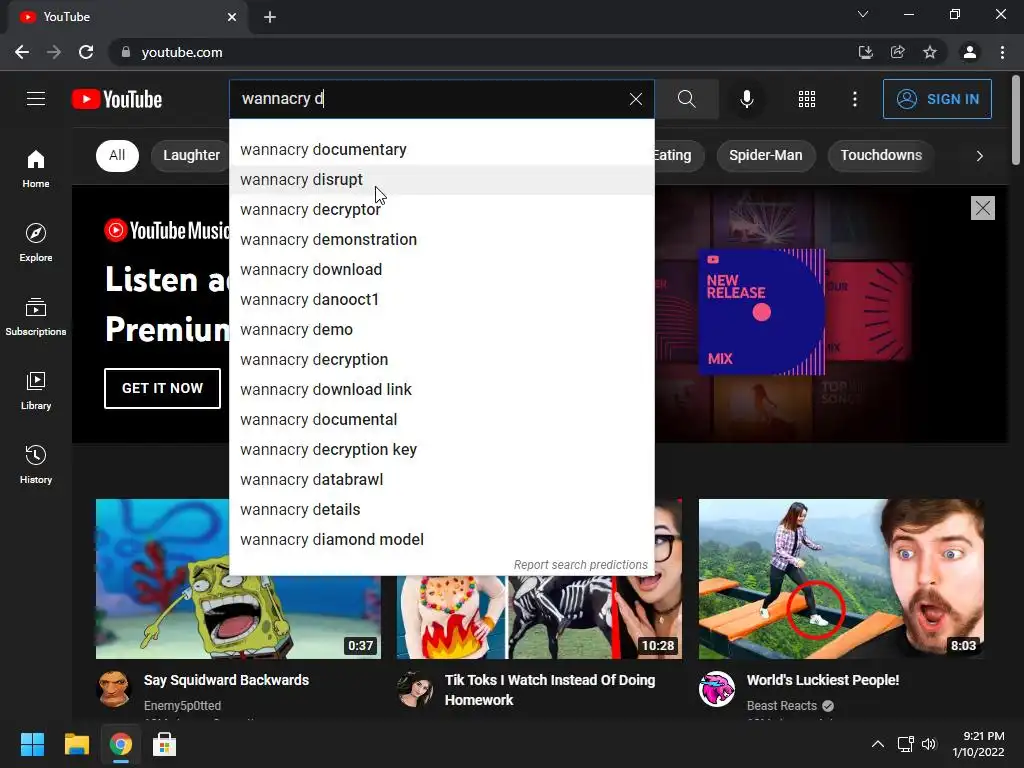This screenshot has height=768, width=1024.
Task: Open Beast Reacts channel avatar
Action: [x=716, y=689]
